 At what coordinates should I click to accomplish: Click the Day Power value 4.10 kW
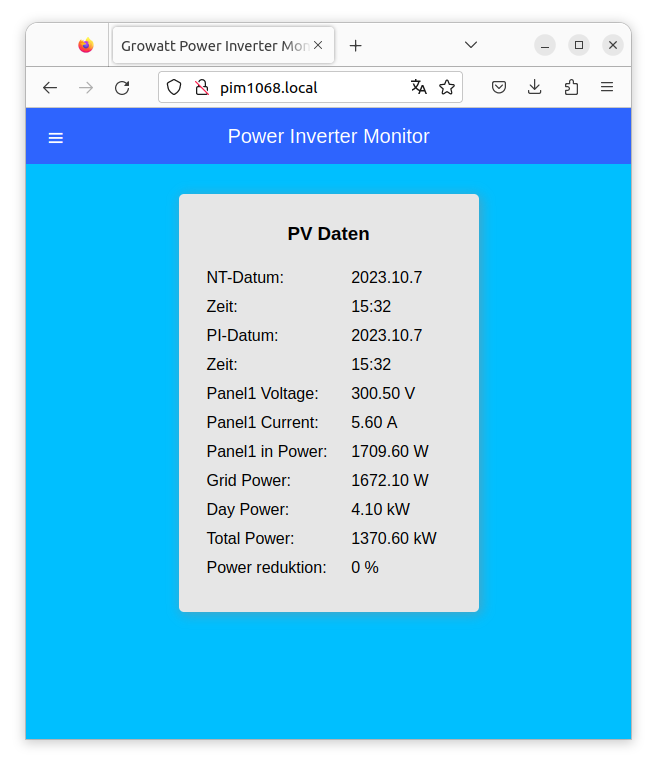click(x=380, y=509)
